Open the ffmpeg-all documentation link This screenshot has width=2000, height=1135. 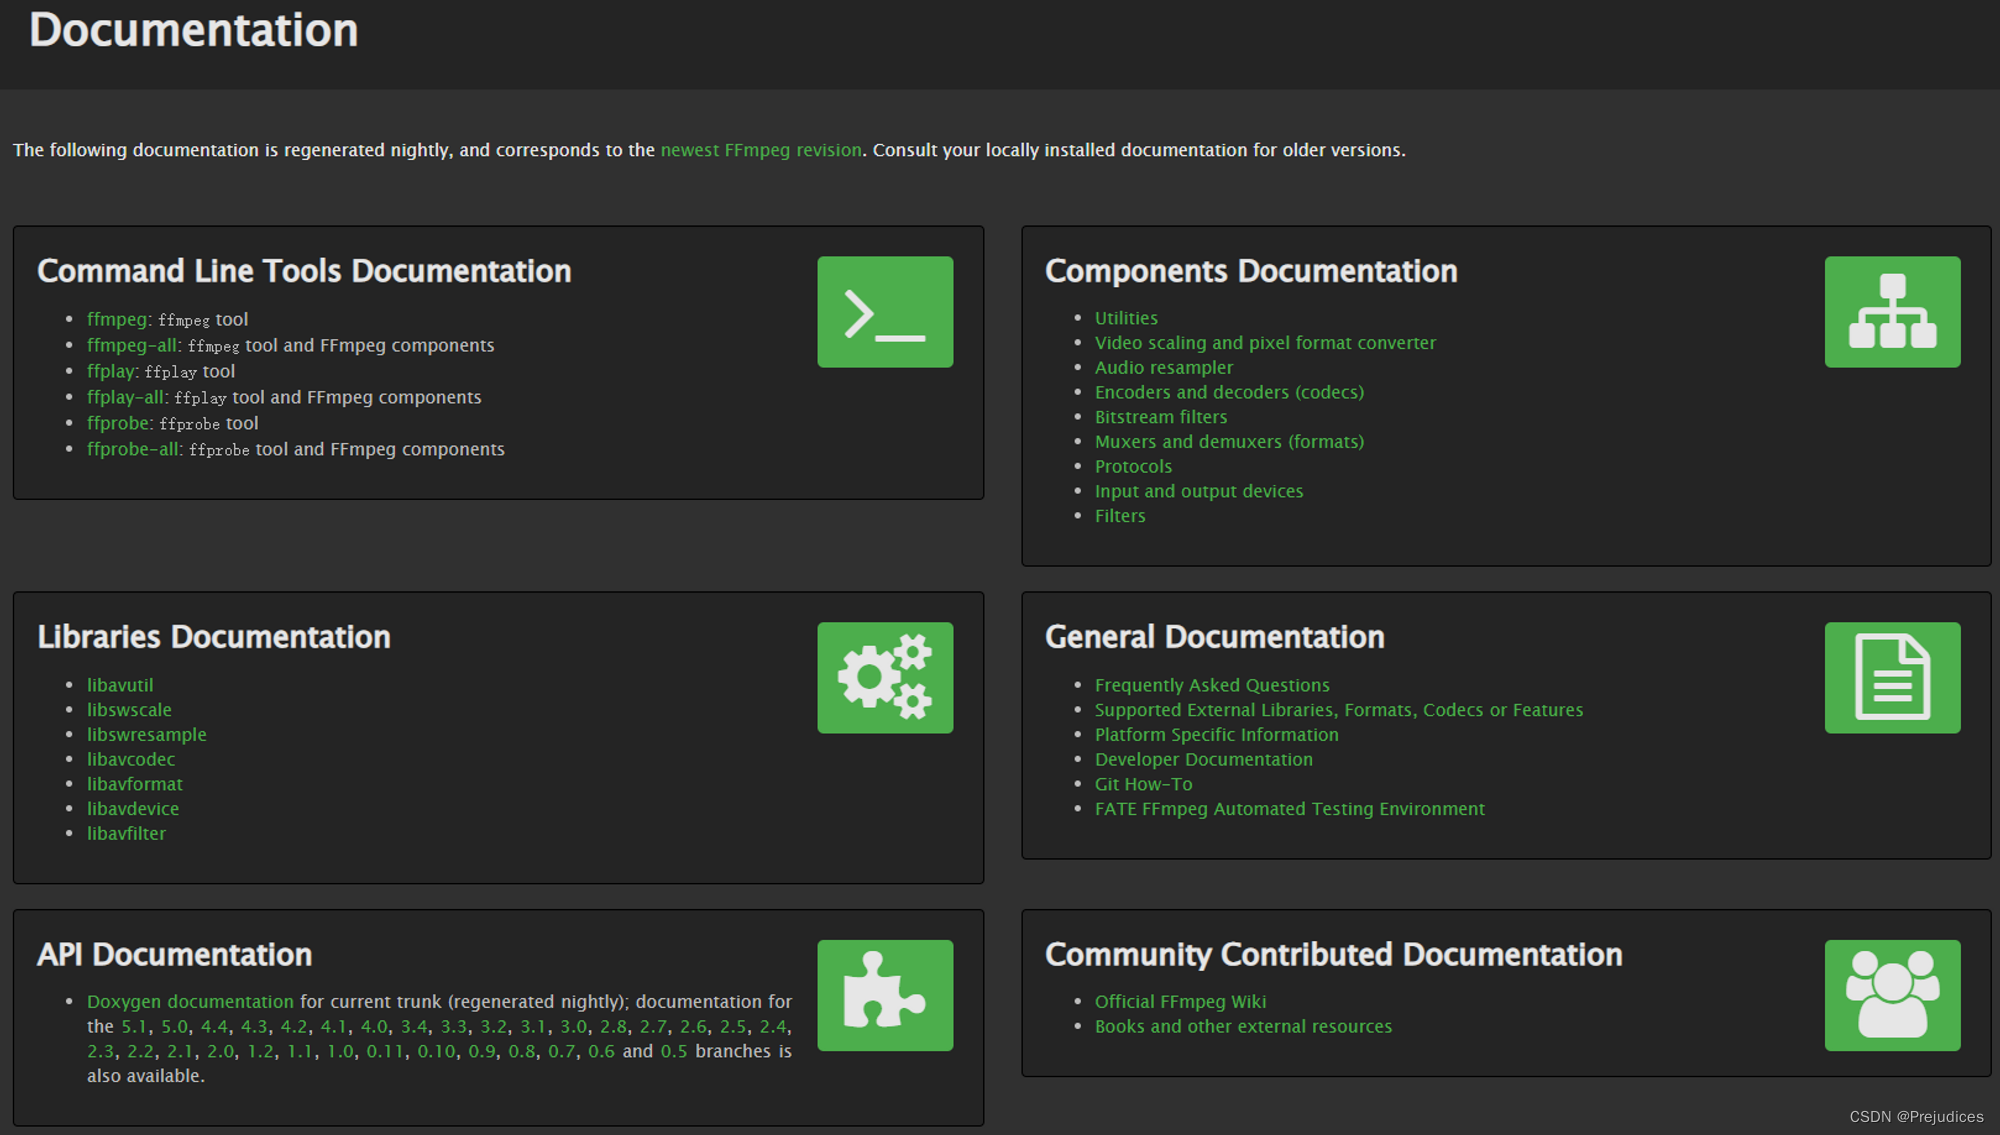(132, 346)
